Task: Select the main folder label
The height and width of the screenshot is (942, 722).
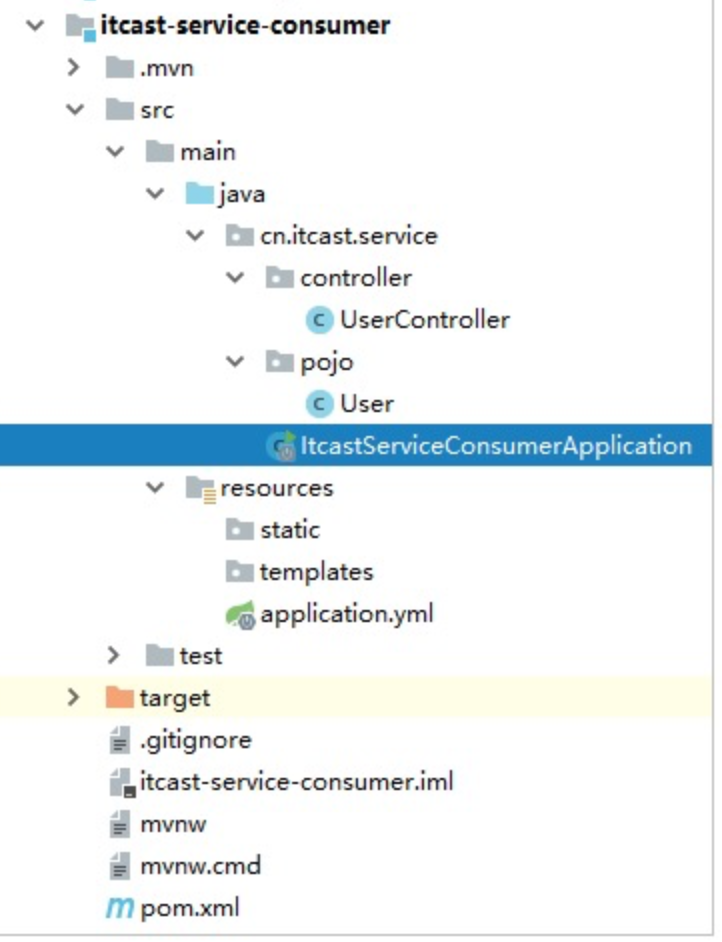Action: tap(208, 152)
